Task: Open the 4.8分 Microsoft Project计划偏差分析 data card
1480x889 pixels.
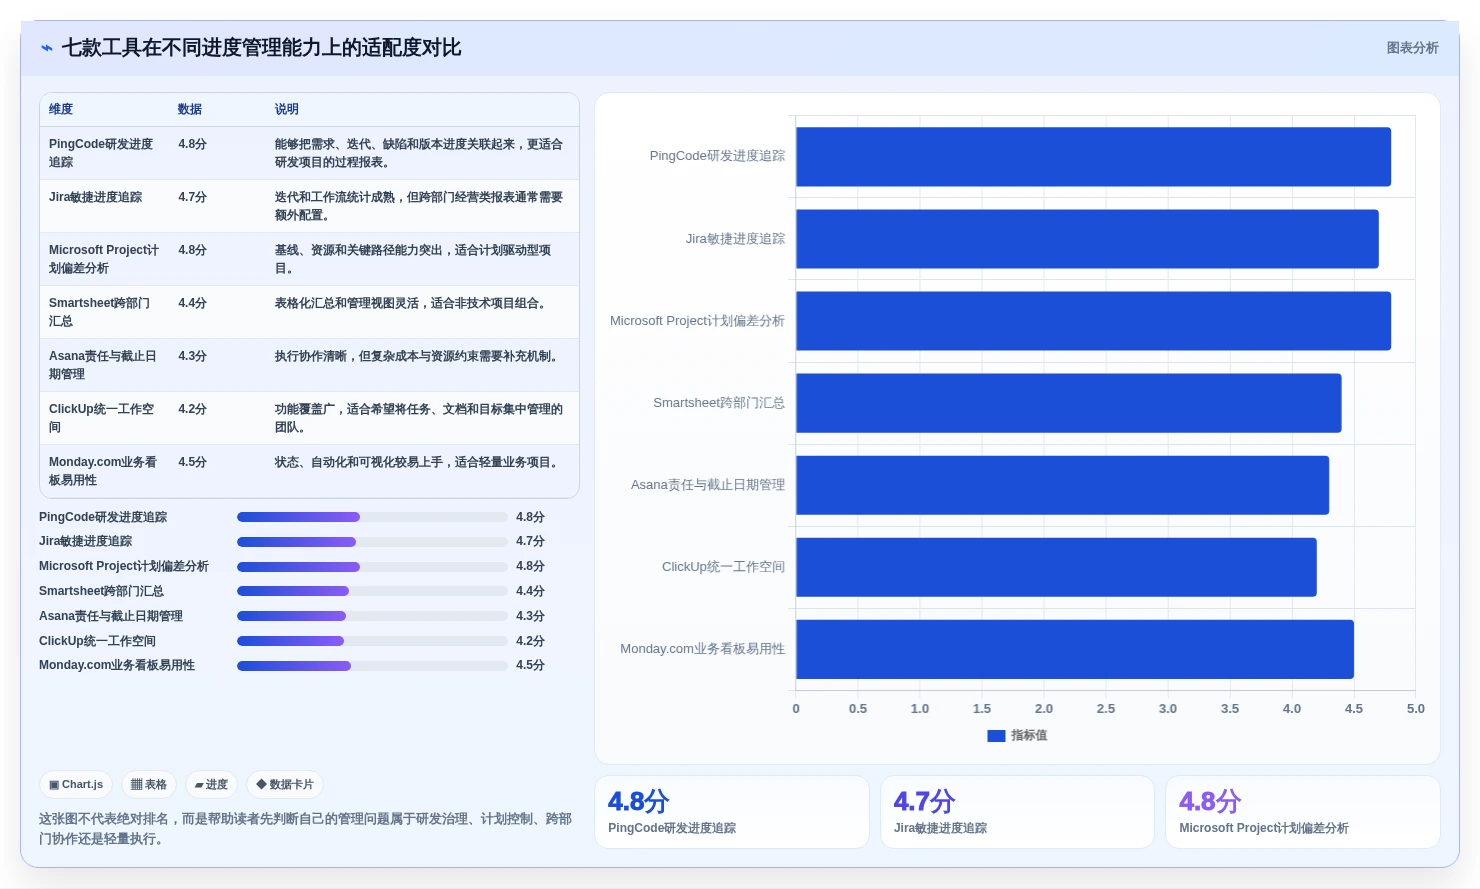Action: 1303,812
